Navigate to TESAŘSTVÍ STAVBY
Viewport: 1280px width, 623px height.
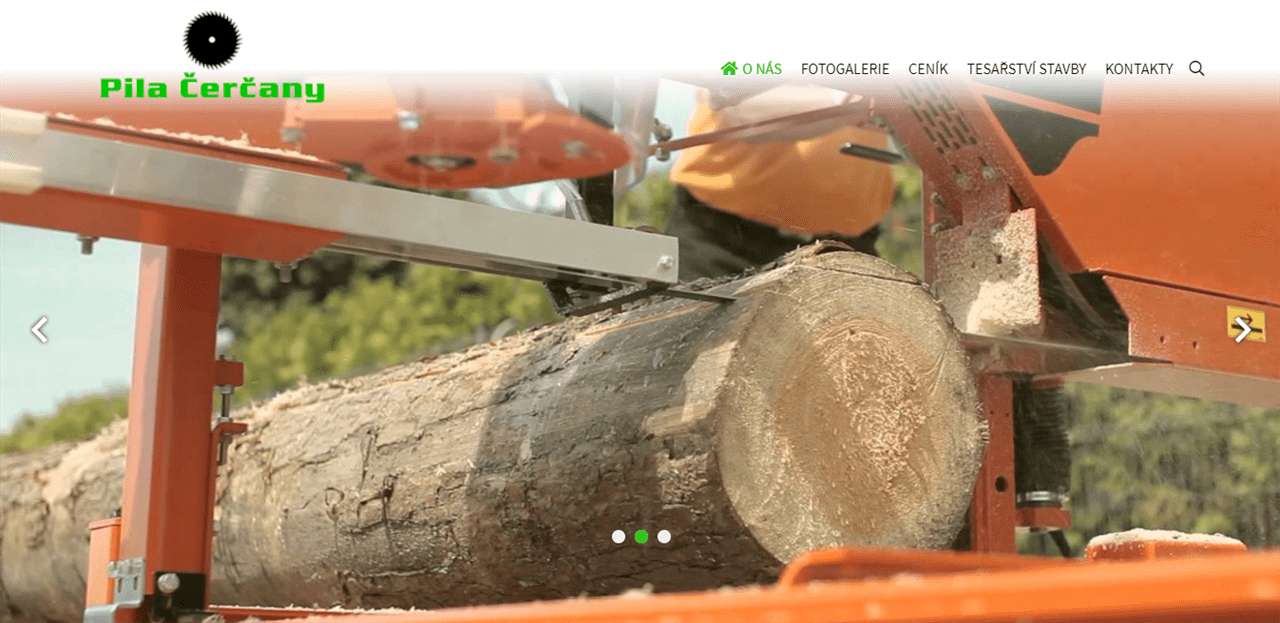point(1026,69)
